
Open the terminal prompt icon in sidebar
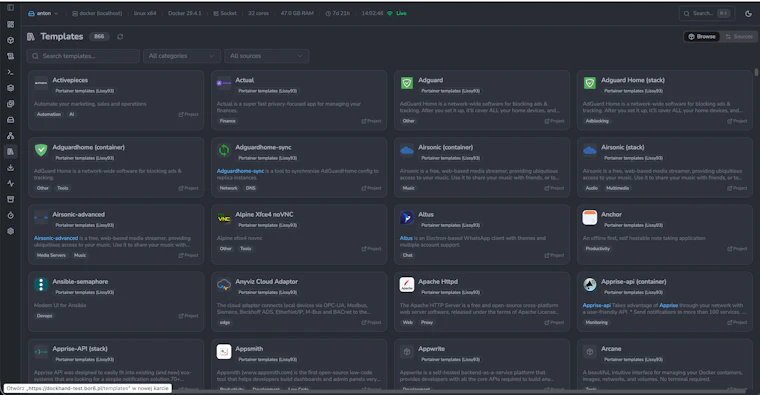[10, 72]
